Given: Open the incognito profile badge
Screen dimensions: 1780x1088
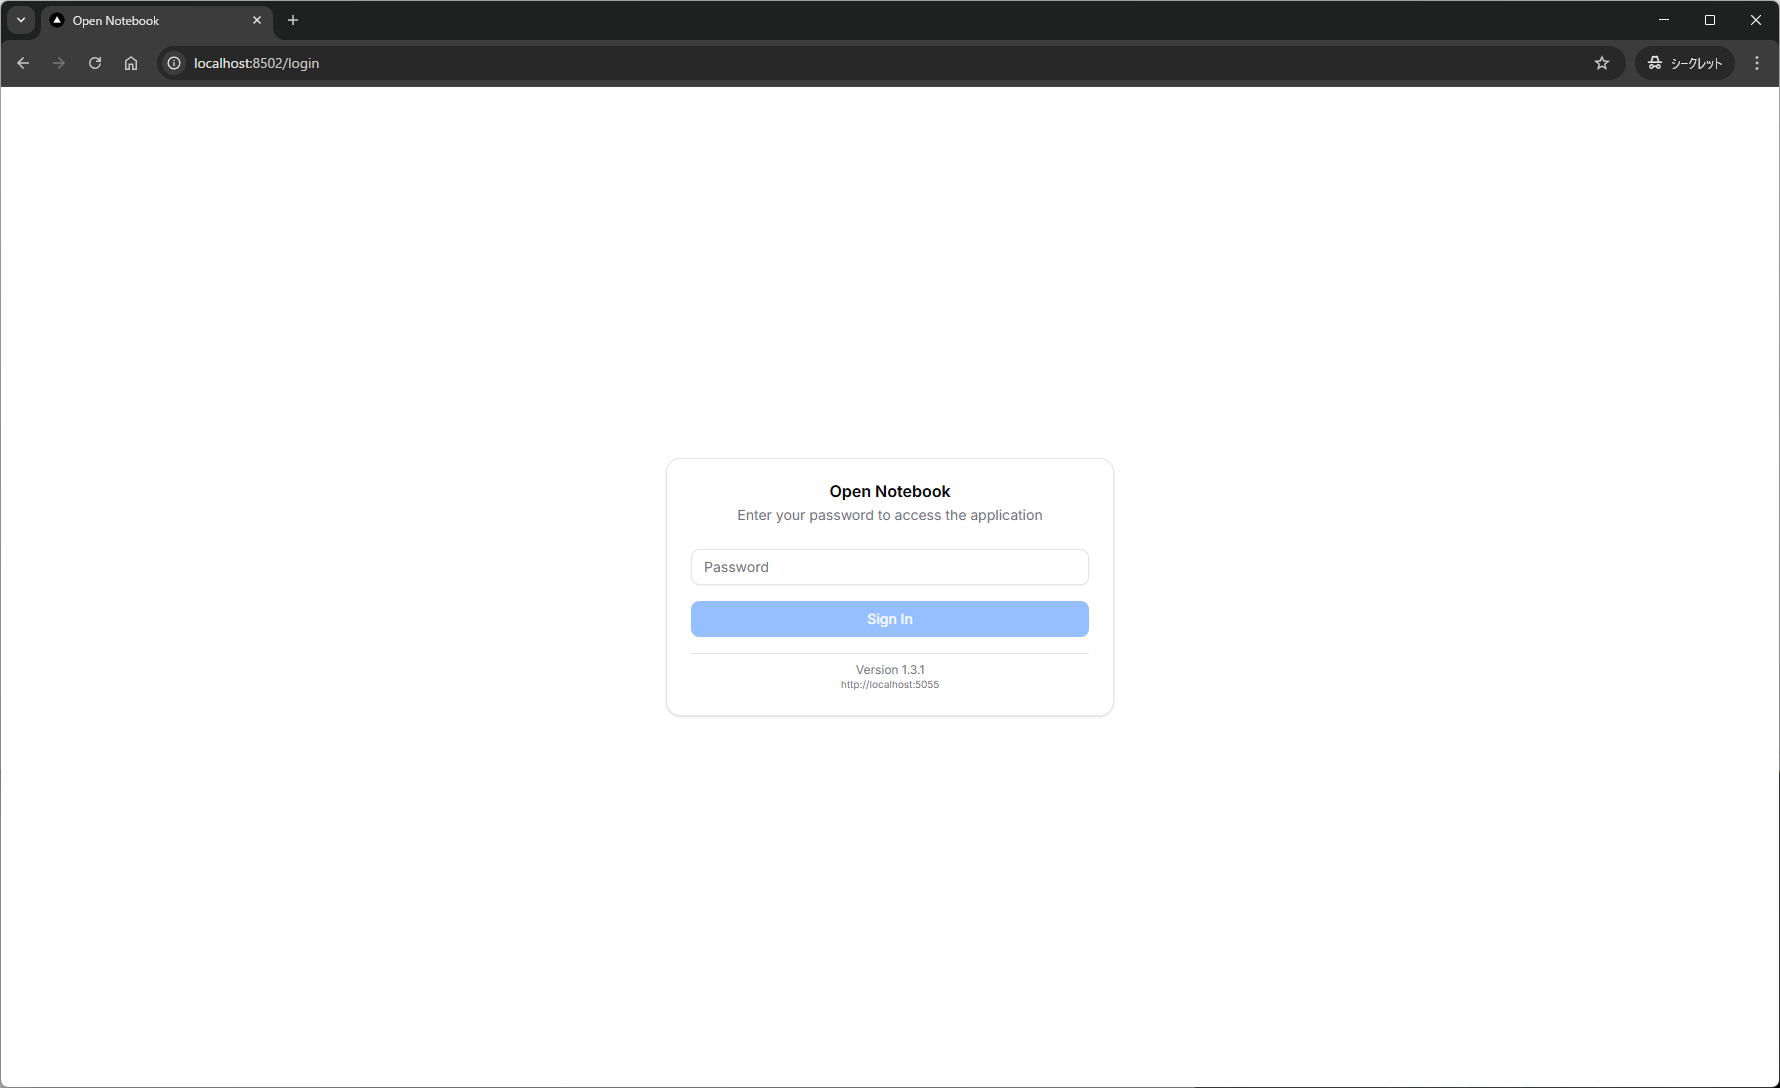Looking at the screenshot, I should tap(1684, 62).
